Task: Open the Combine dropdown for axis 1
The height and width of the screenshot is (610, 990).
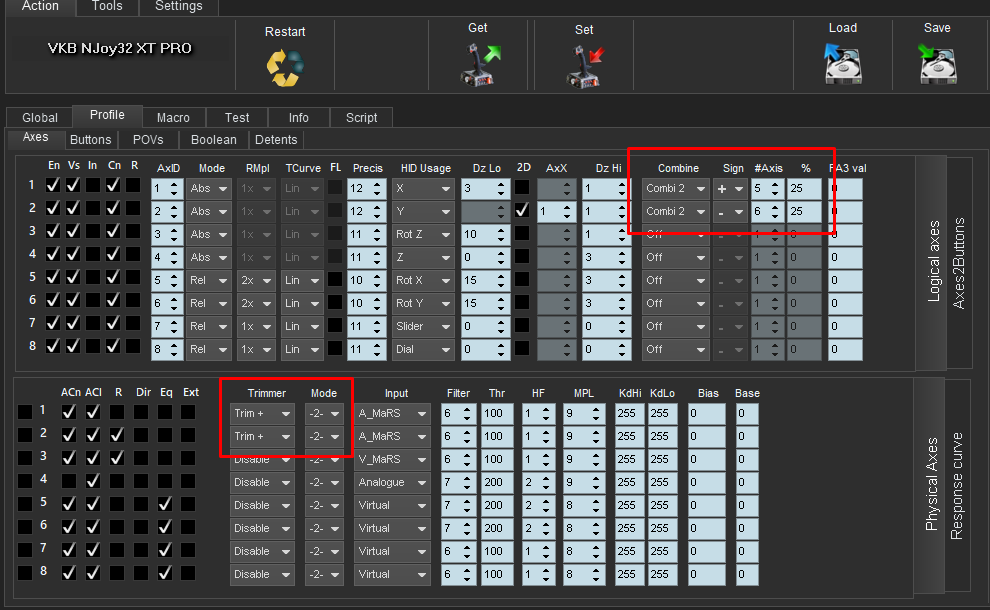Action: tap(675, 188)
